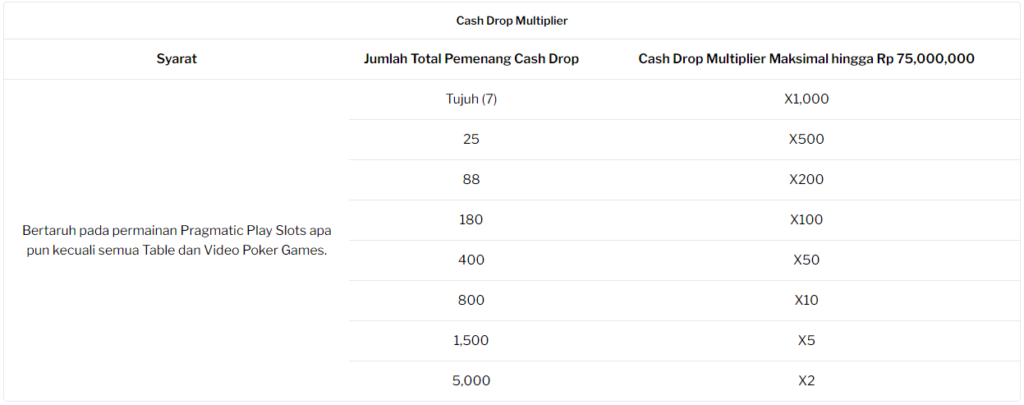Click the X200 multiplier value
The height and width of the screenshot is (405, 1024).
click(807, 180)
